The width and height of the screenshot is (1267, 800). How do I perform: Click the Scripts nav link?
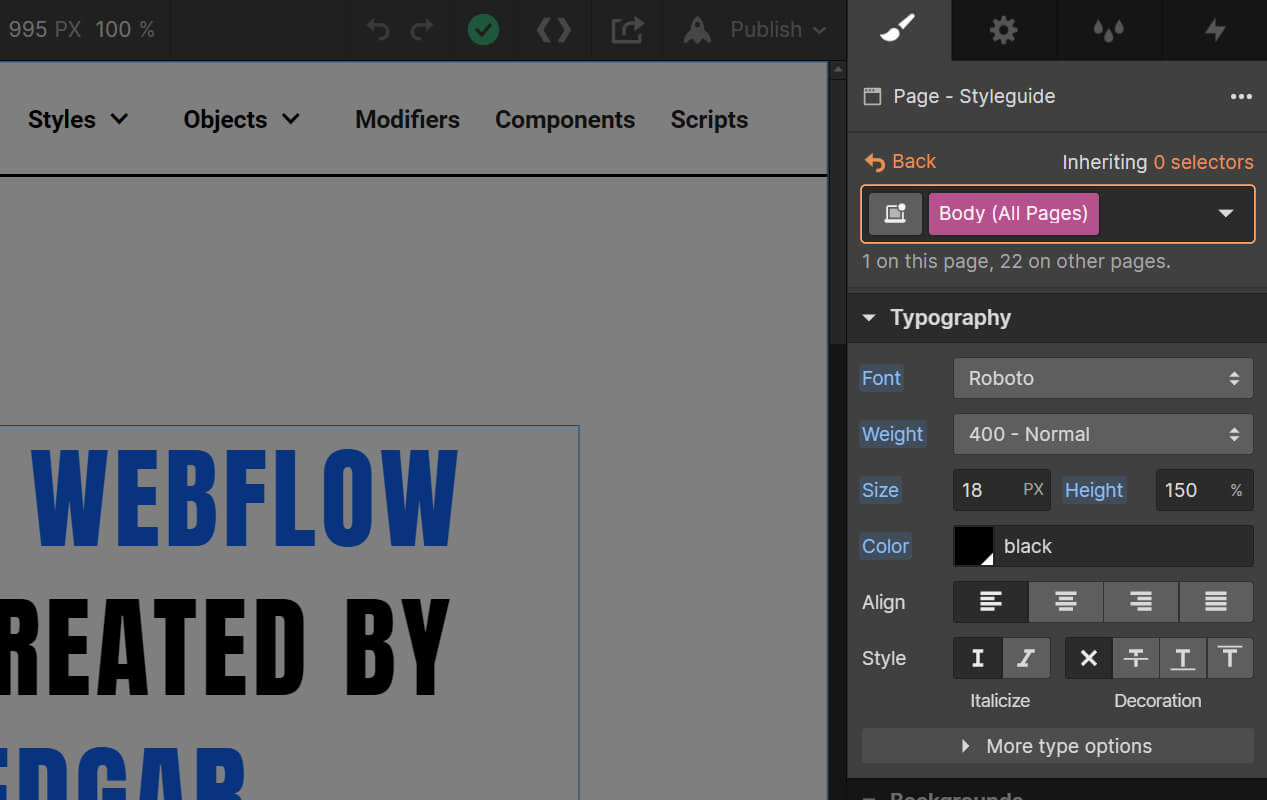tap(709, 119)
